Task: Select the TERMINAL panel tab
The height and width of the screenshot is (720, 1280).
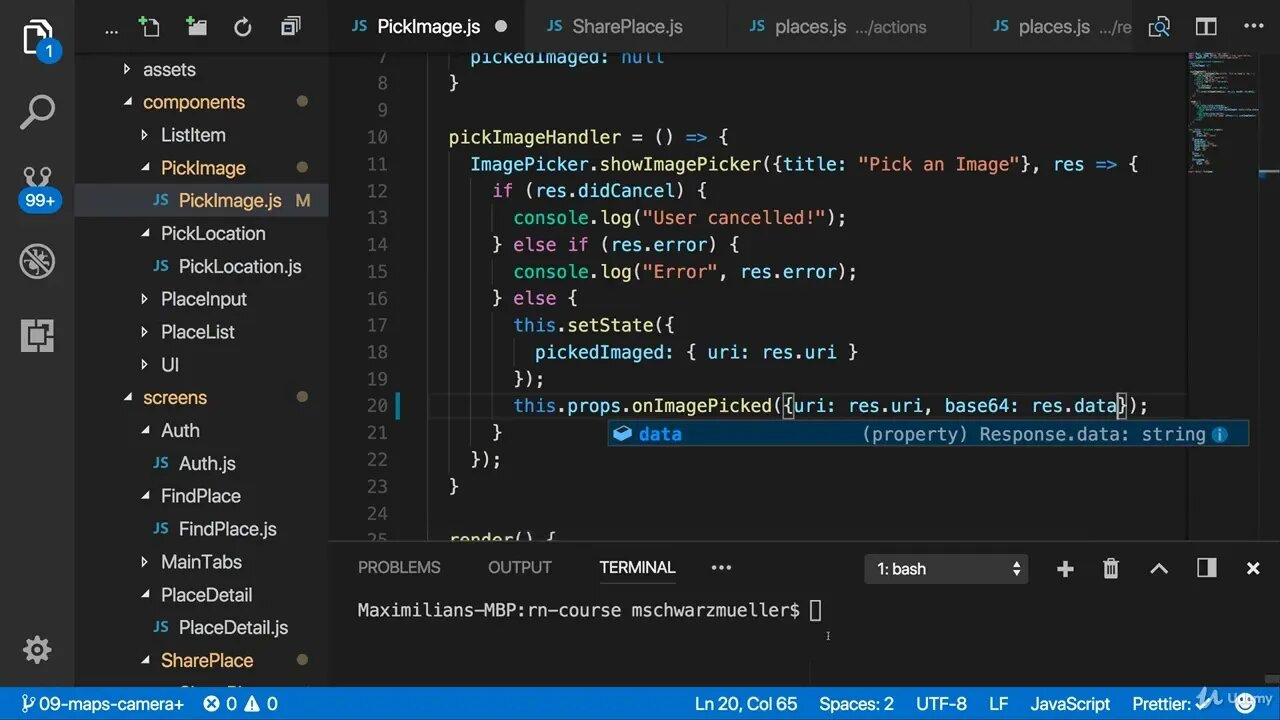Action: [x=637, y=567]
